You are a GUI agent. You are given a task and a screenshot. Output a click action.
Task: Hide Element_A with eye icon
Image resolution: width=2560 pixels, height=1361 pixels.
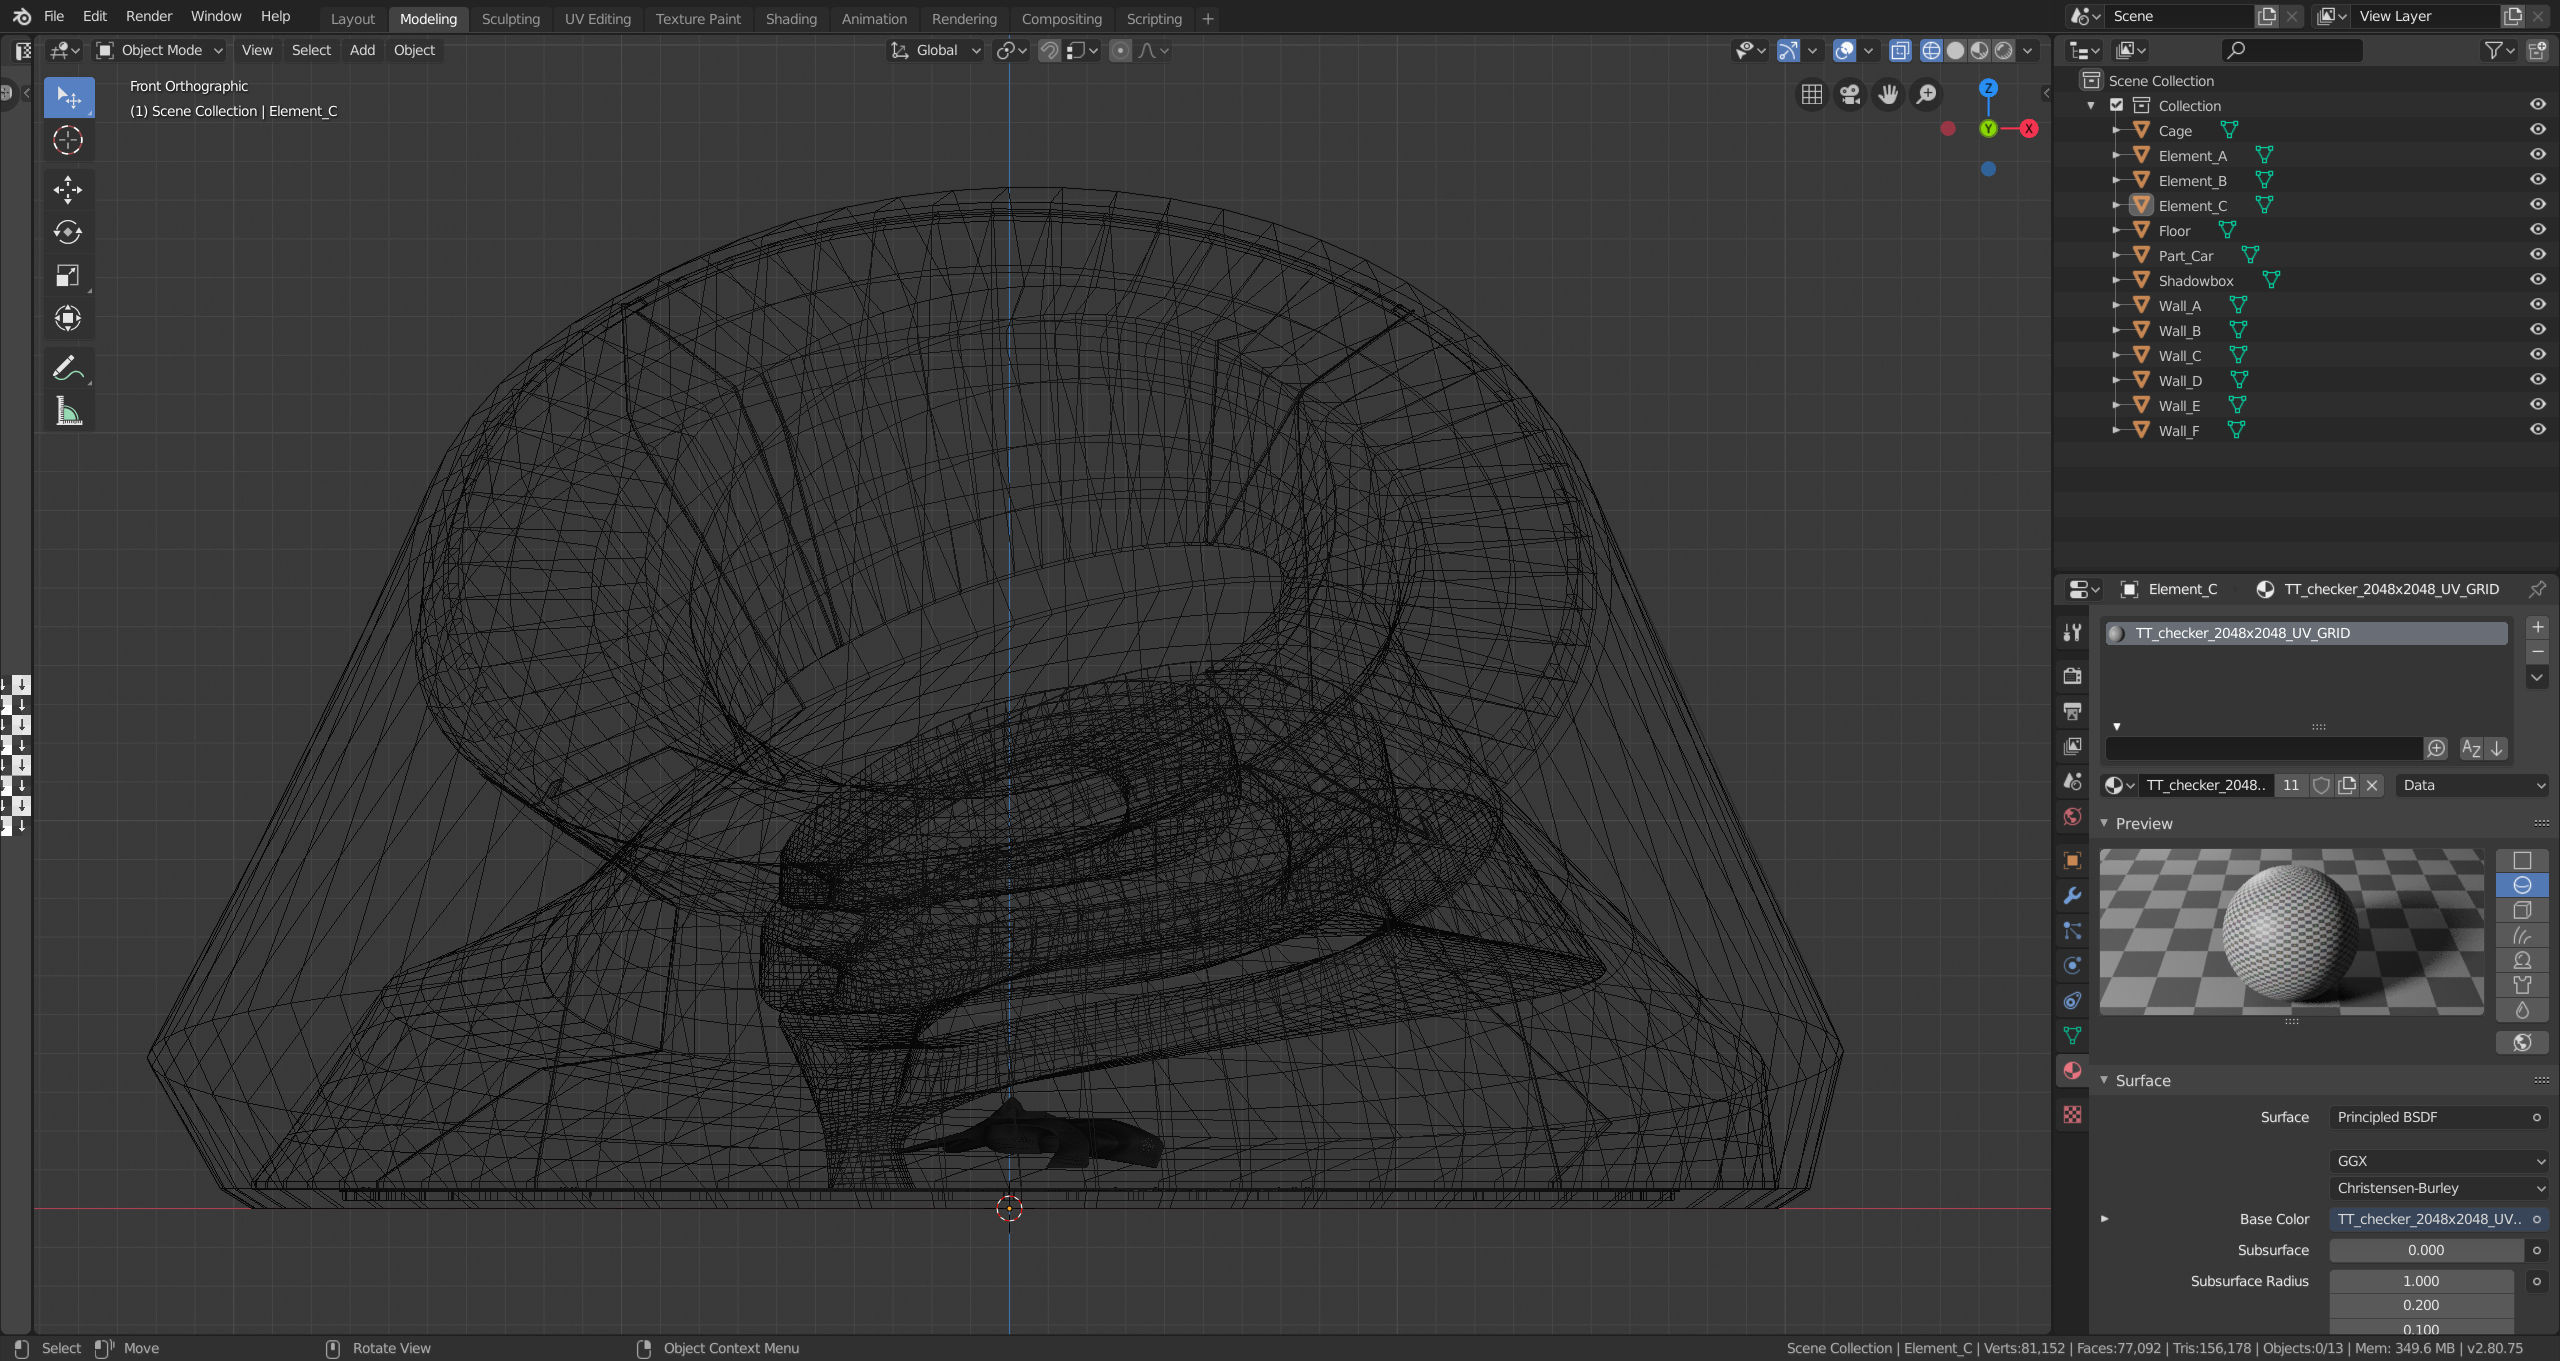[2537, 155]
